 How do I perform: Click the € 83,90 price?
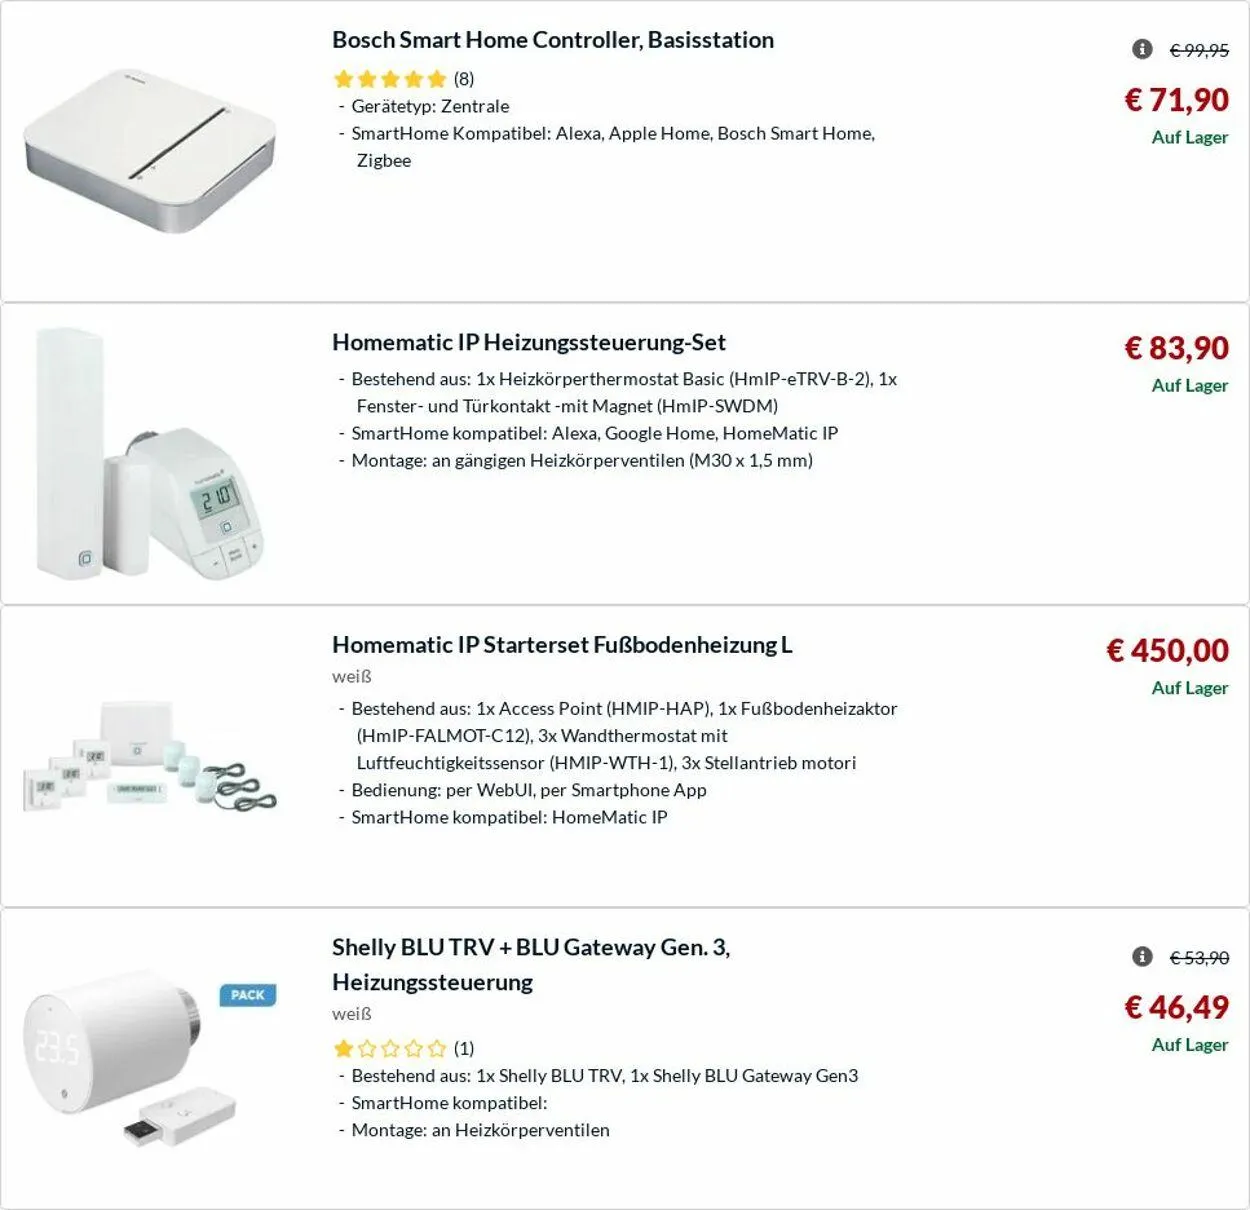coord(1176,348)
